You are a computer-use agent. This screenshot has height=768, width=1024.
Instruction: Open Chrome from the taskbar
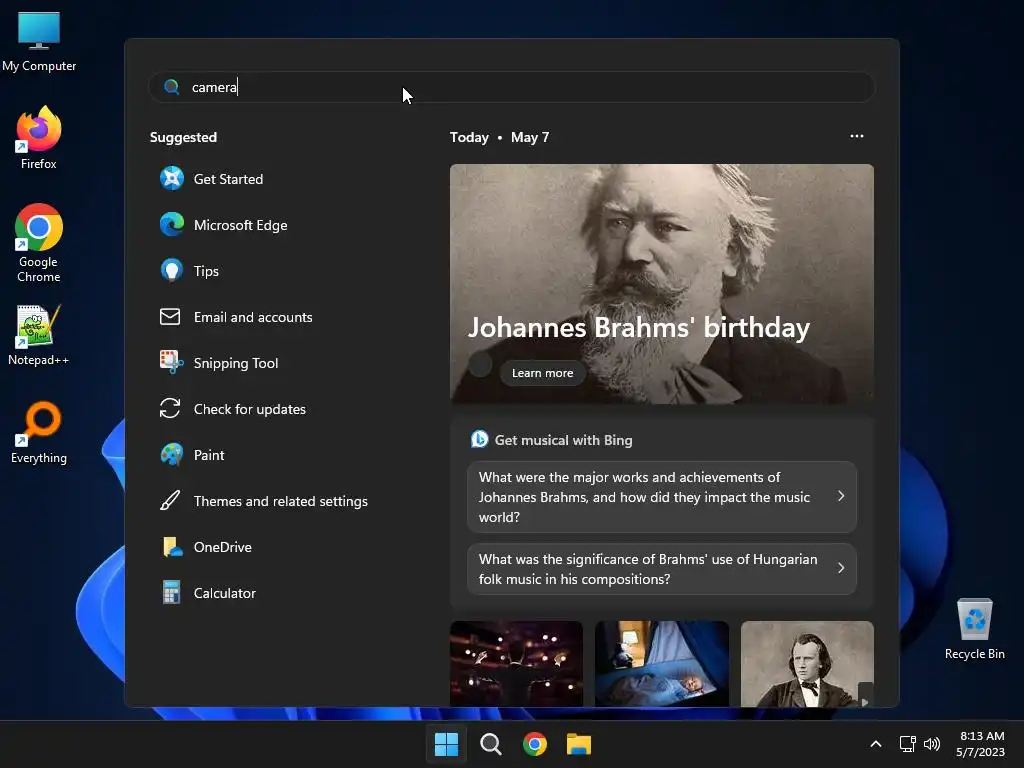535,744
